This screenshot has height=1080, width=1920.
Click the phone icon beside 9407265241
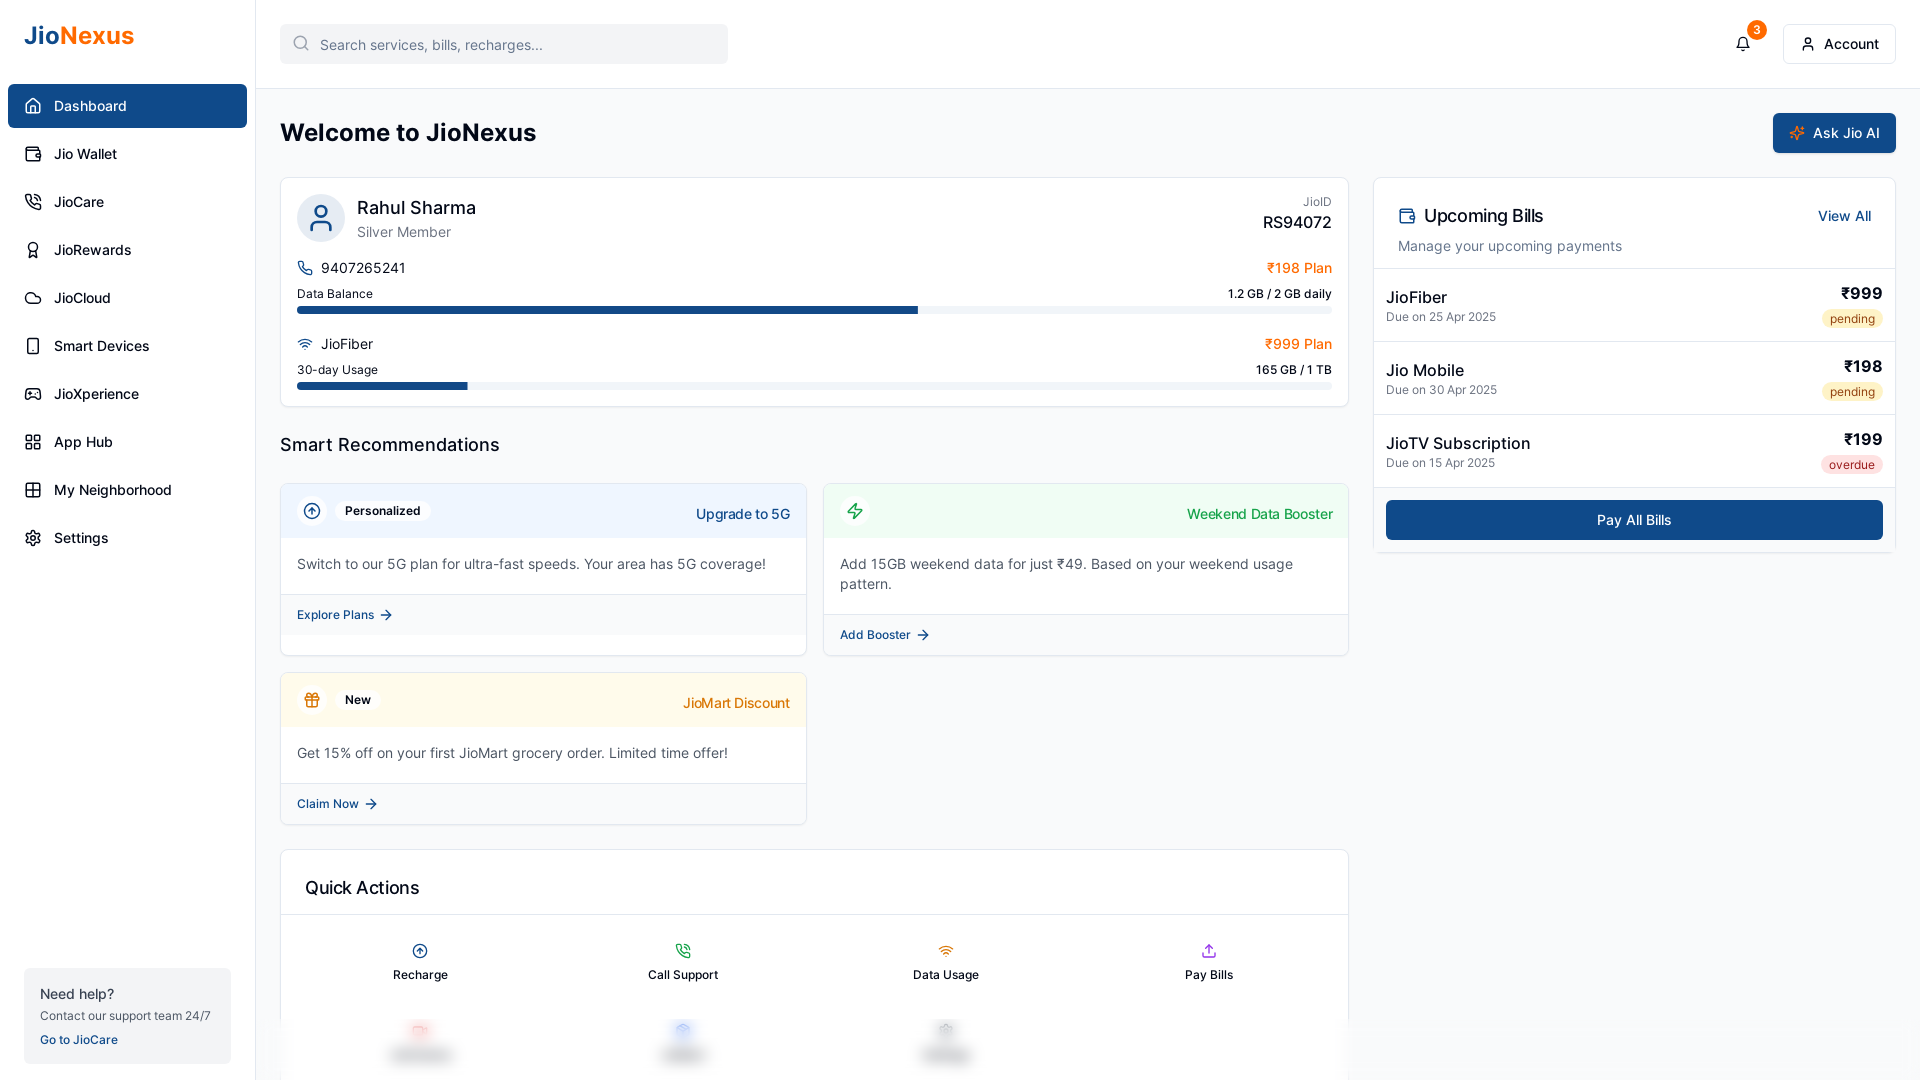tap(305, 268)
